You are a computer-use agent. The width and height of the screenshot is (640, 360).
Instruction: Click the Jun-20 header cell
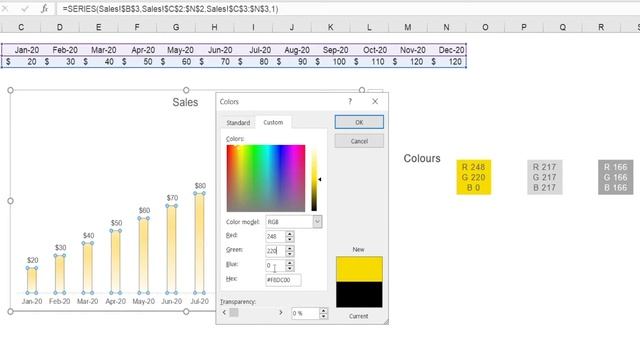pyautogui.click(x=215, y=50)
